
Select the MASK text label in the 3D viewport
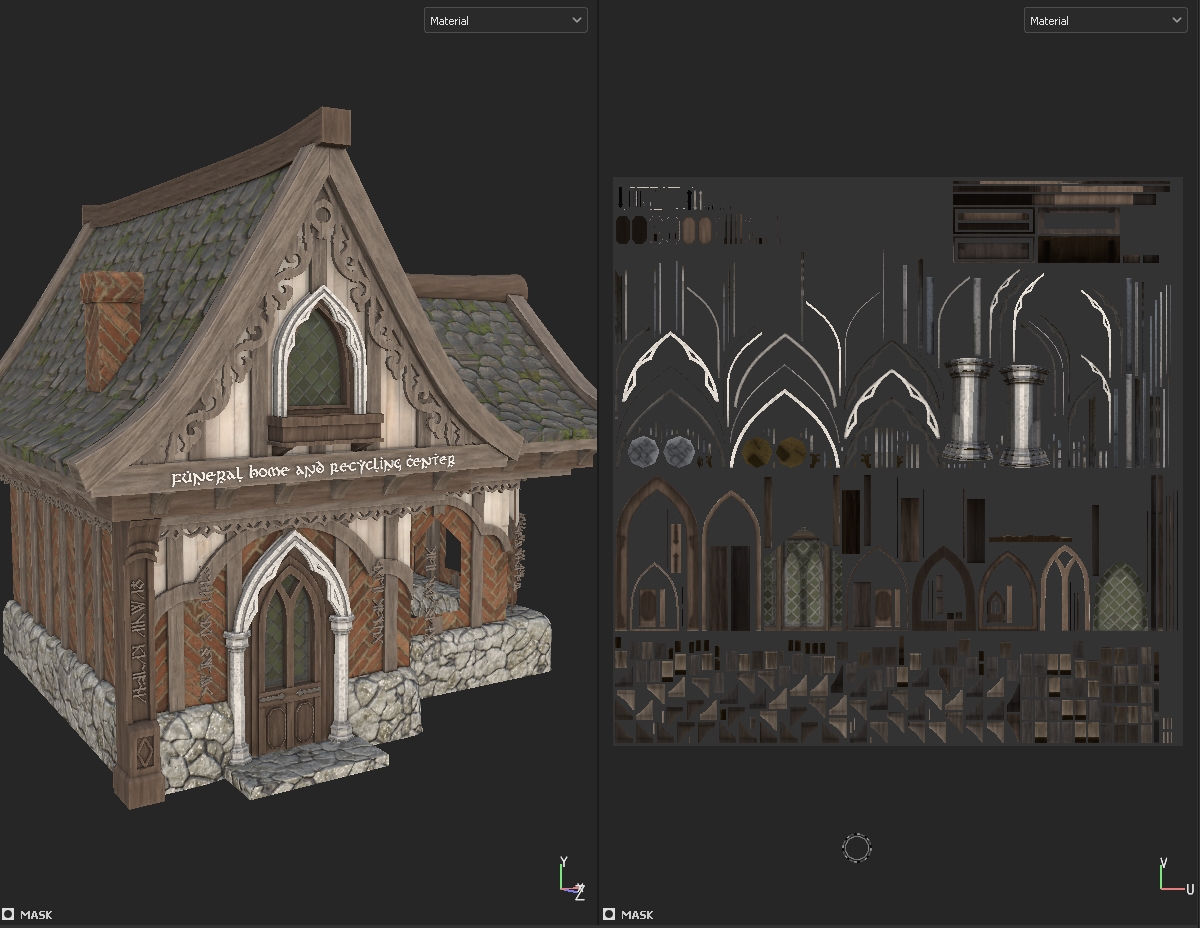tap(36, 914)
